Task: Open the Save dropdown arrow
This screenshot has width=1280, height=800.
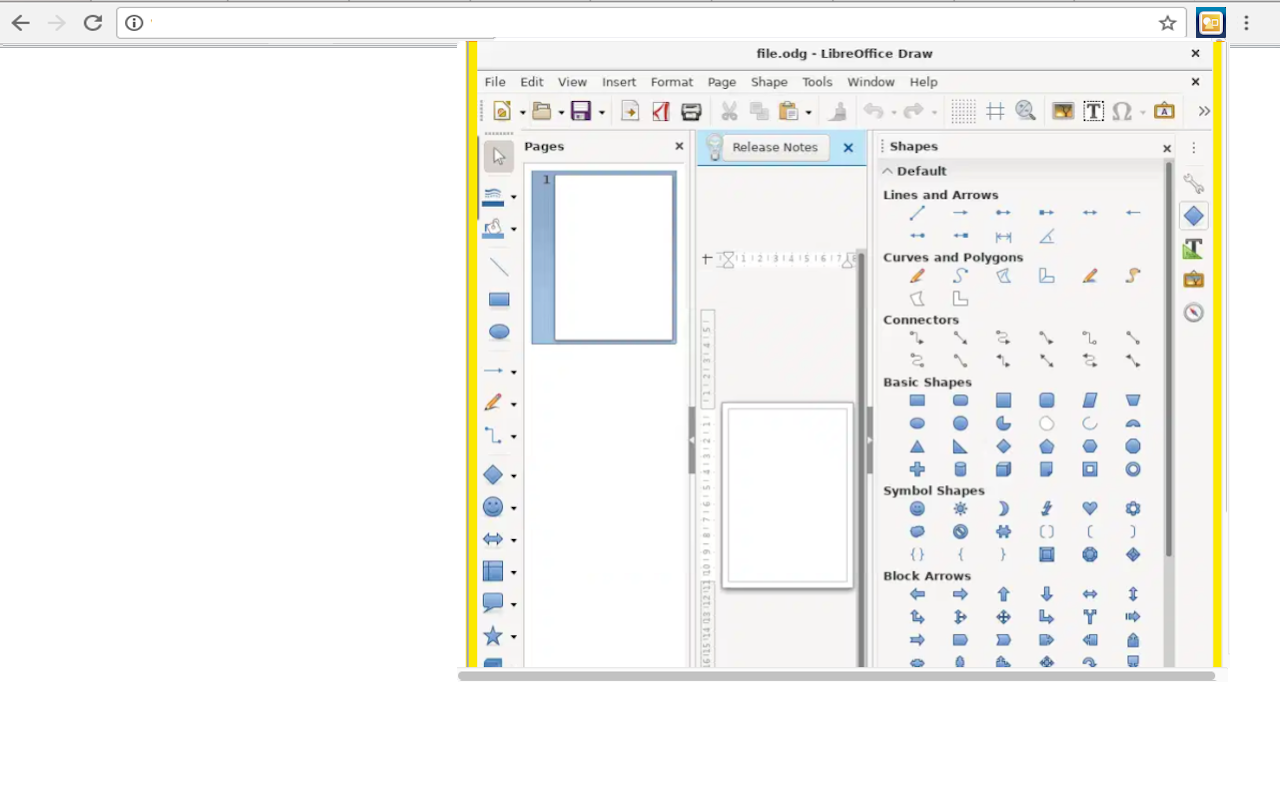Action: pyautogui.click(x=601, y=113)
